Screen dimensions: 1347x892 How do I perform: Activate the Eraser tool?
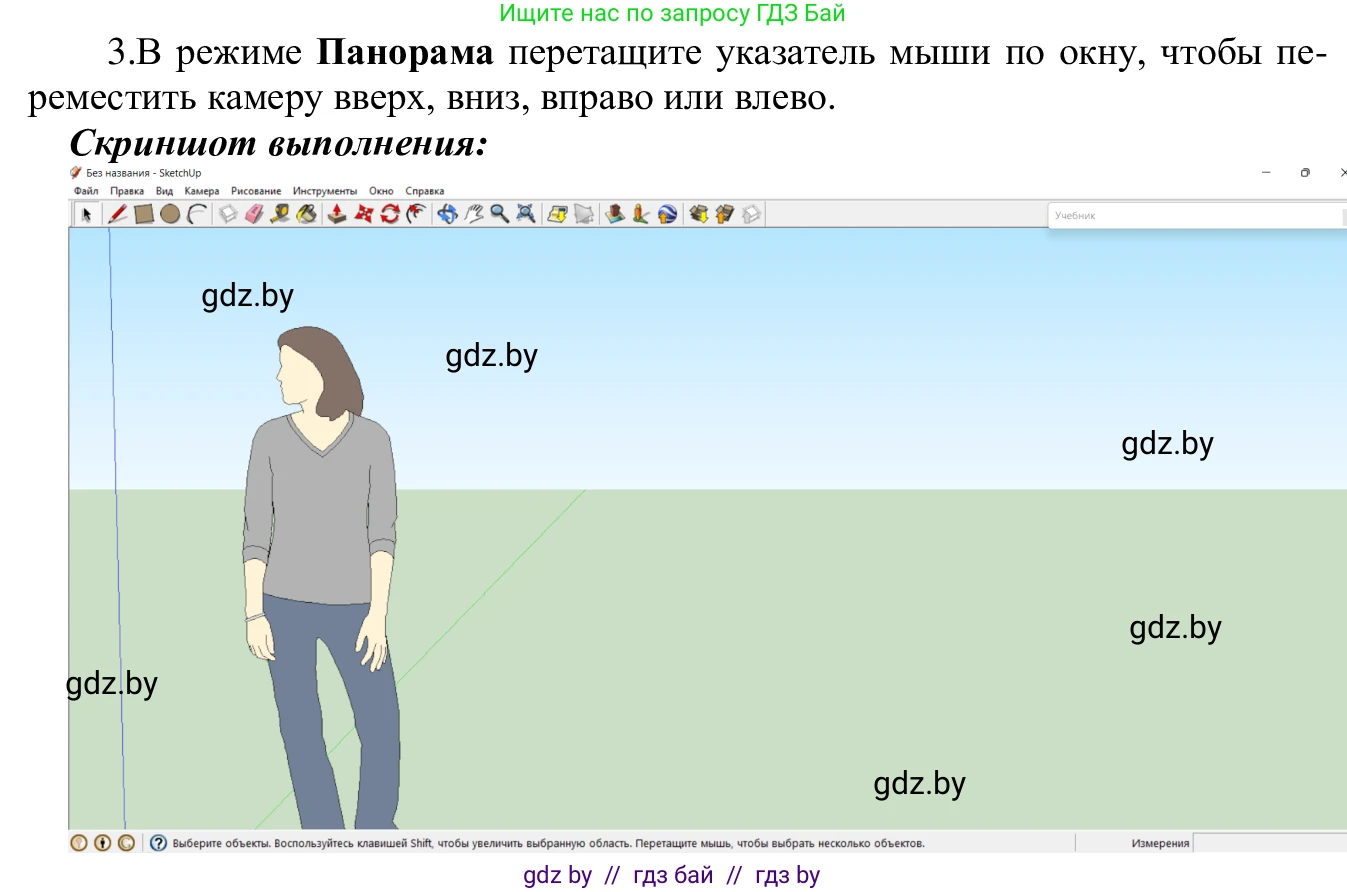click(x=253, y=214)
